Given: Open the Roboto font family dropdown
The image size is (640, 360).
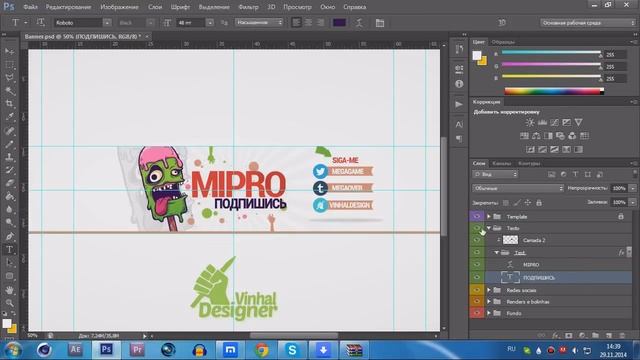Looking at the screenshot, I should (x=107, y=23).
